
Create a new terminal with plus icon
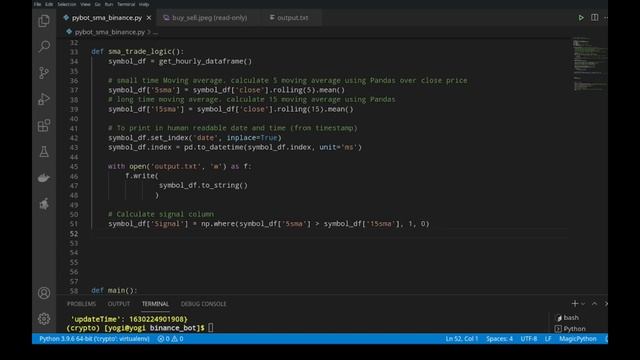coord(575,304)
